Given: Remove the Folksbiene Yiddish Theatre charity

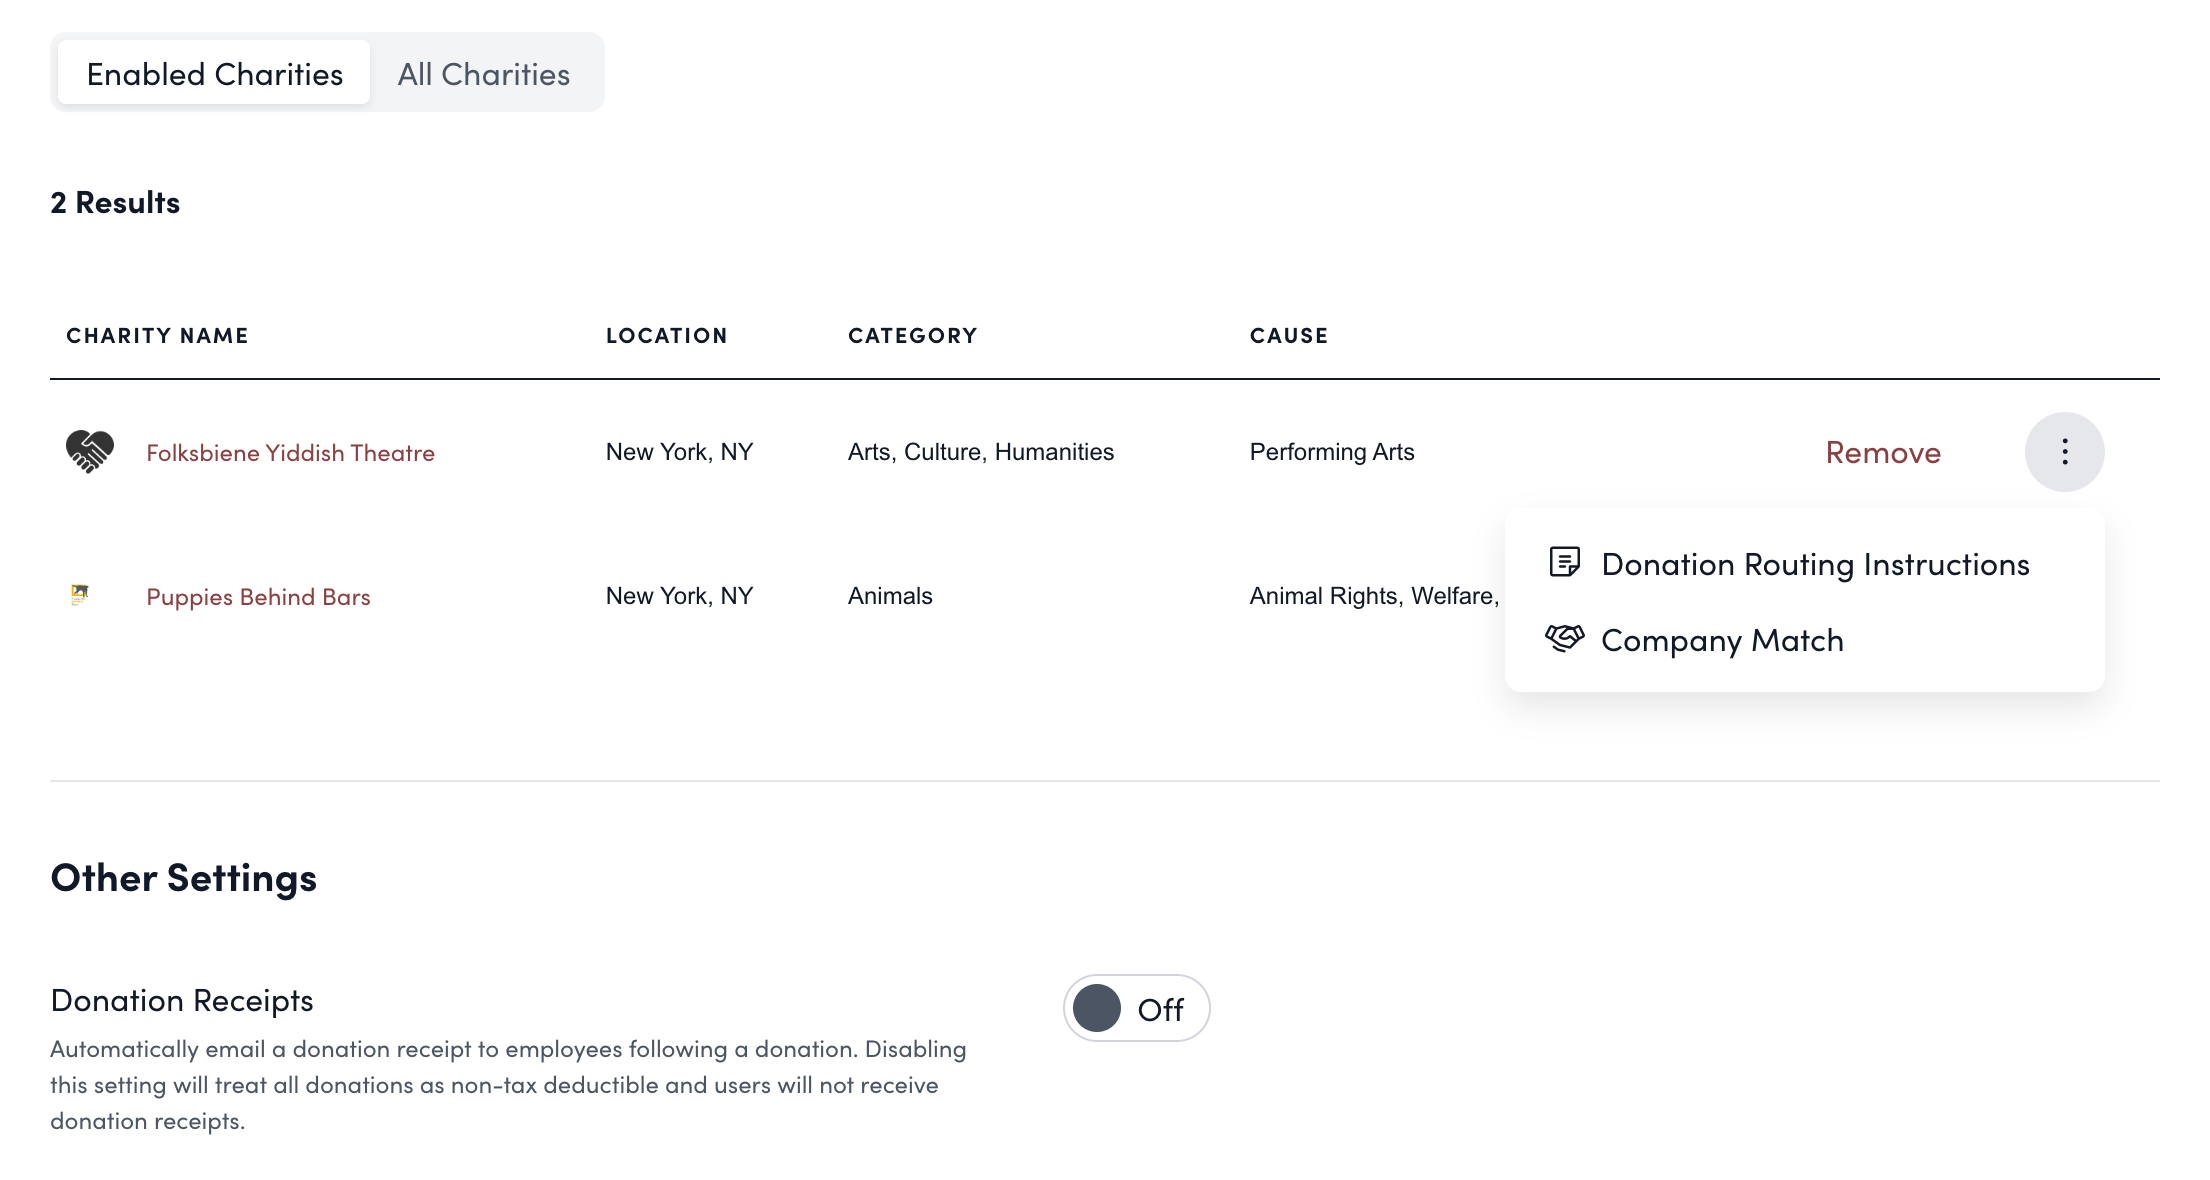Looking at the screenshot, I should tap(1883, 453).
